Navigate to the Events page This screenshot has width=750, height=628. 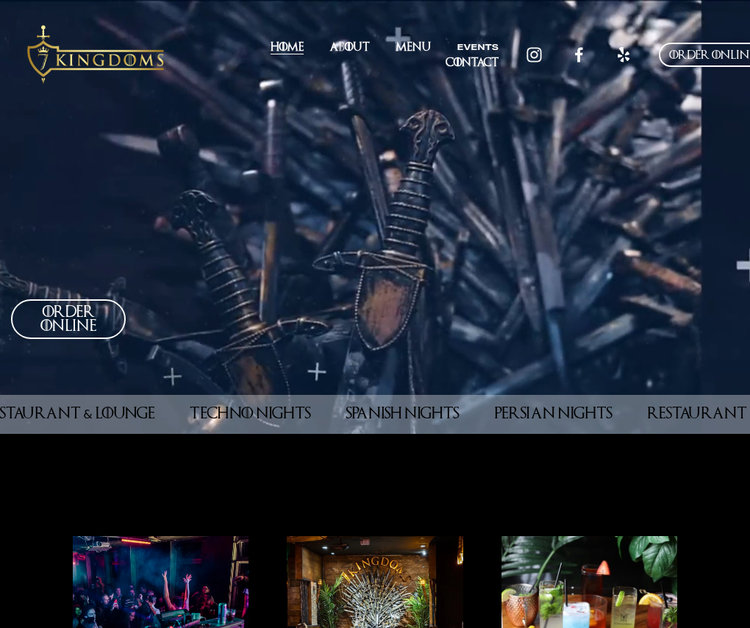tap(477, 47)
